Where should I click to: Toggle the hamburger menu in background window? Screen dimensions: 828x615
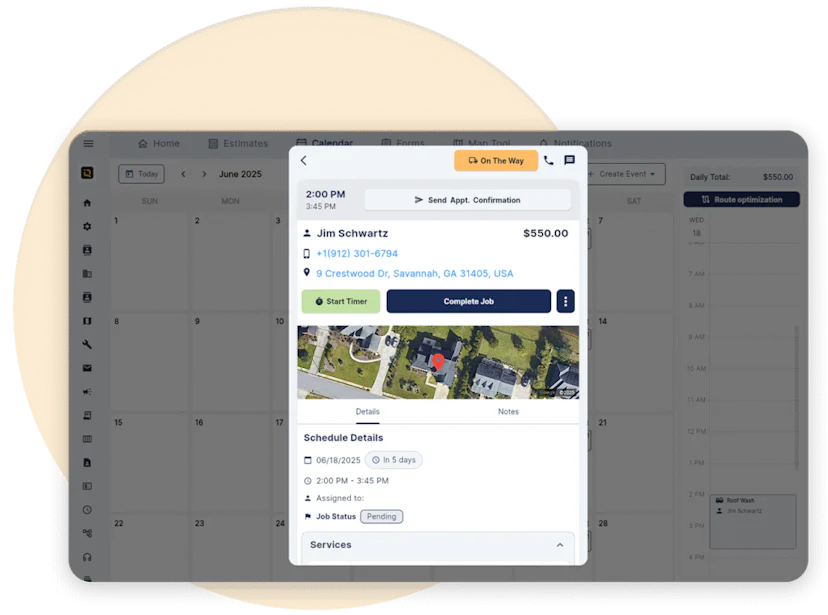click(88, 144)
